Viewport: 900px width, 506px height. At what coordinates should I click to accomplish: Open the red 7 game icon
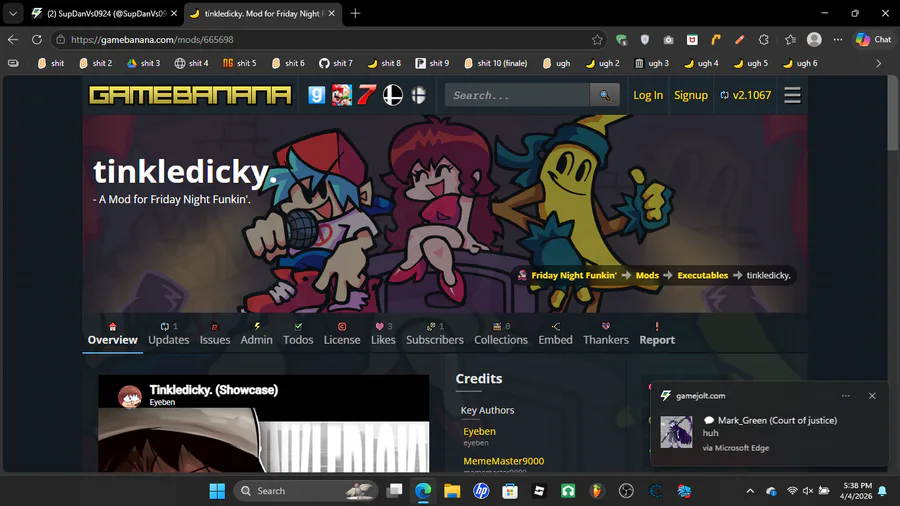click(x=367, y=95)
